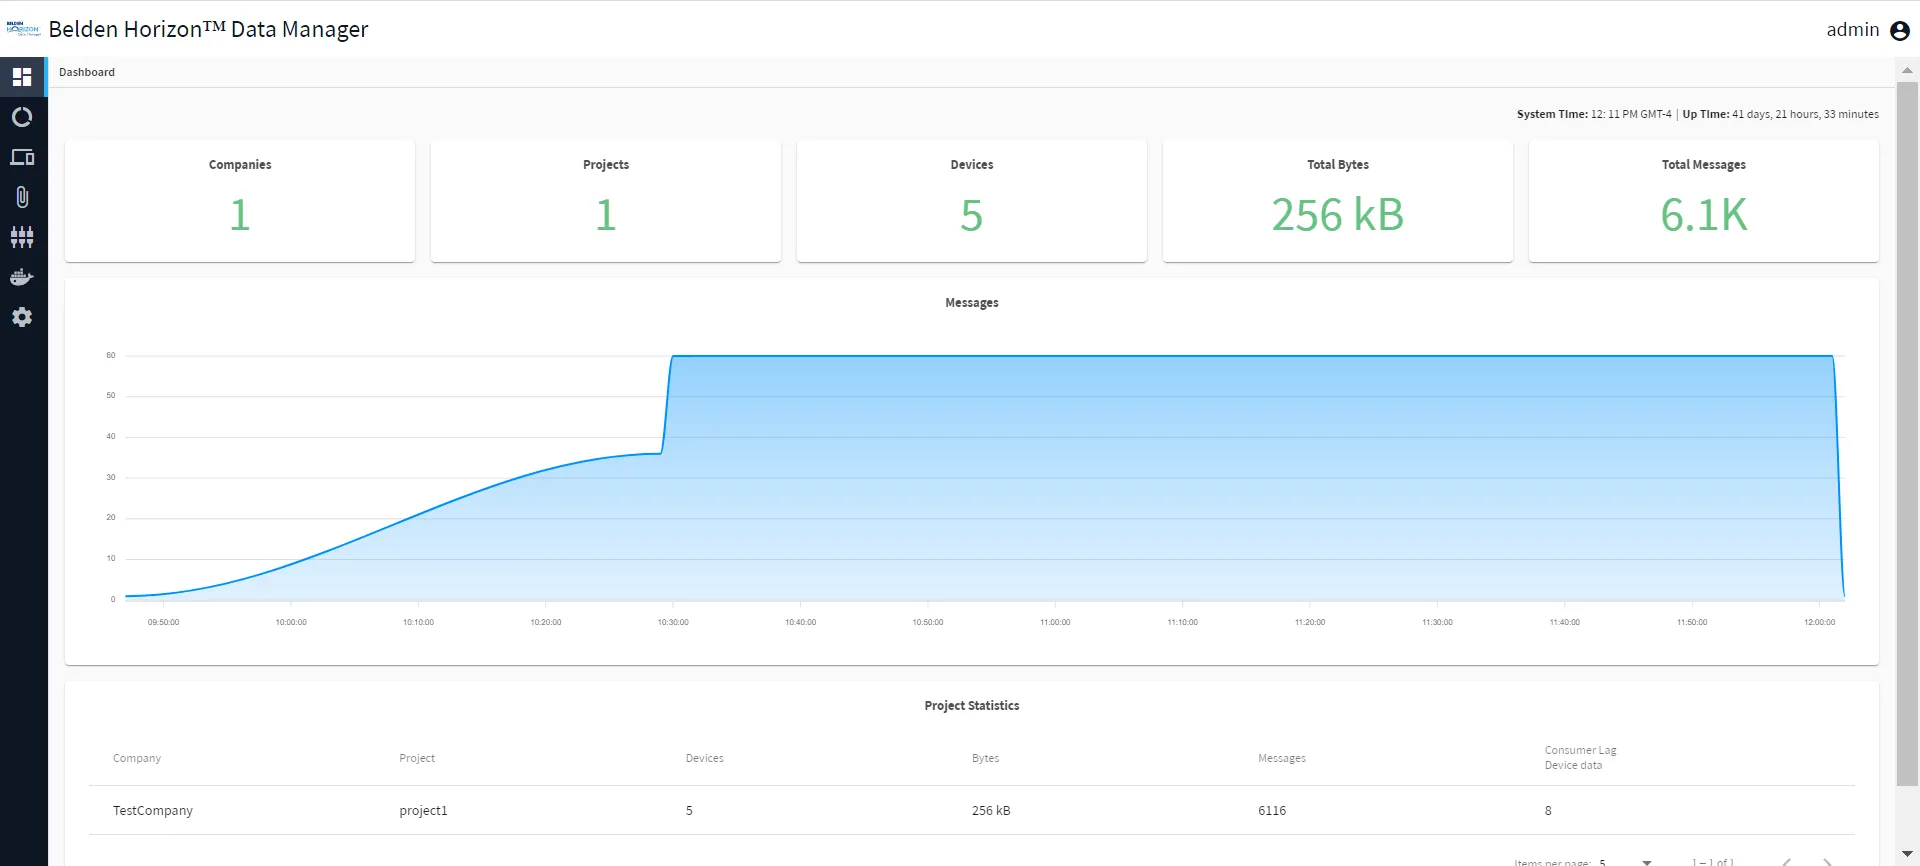The width and height of the screenshot is (1920, 866).
Task: Click the Companies count card
Action: [240, 201]
